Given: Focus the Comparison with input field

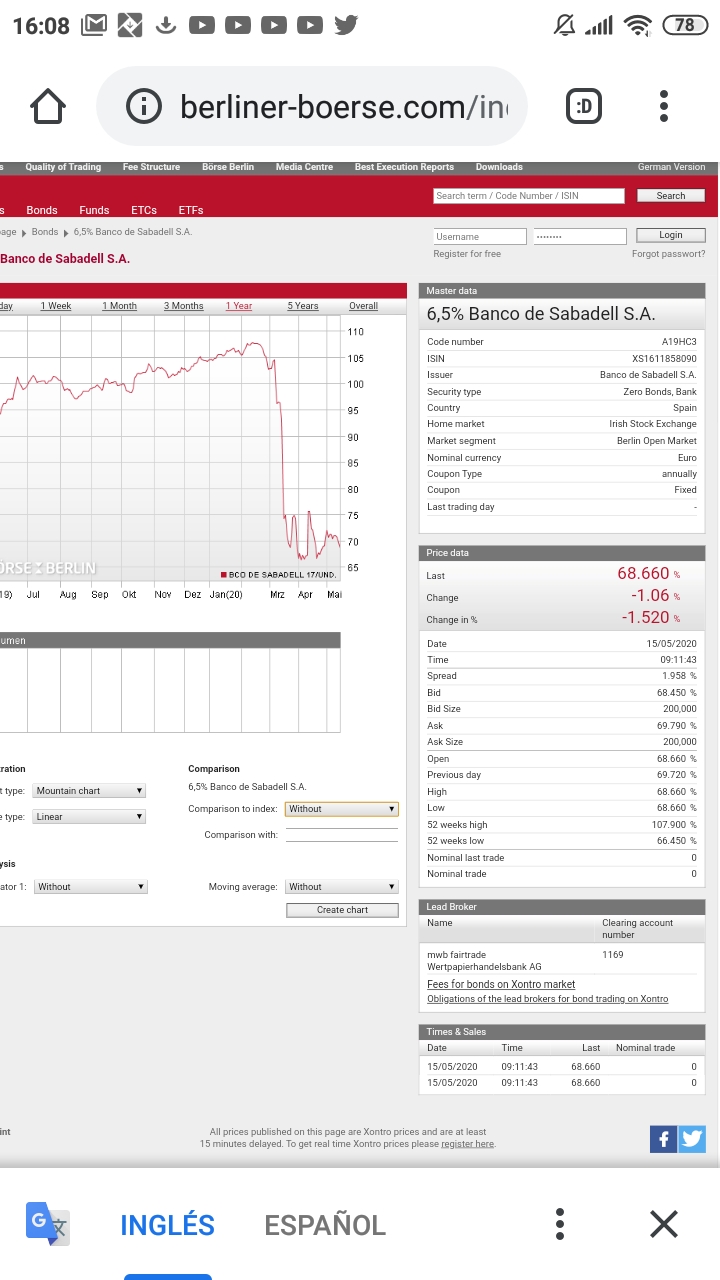Looking at the screenshot, I should pyautogui.click(x=342, y=835).
